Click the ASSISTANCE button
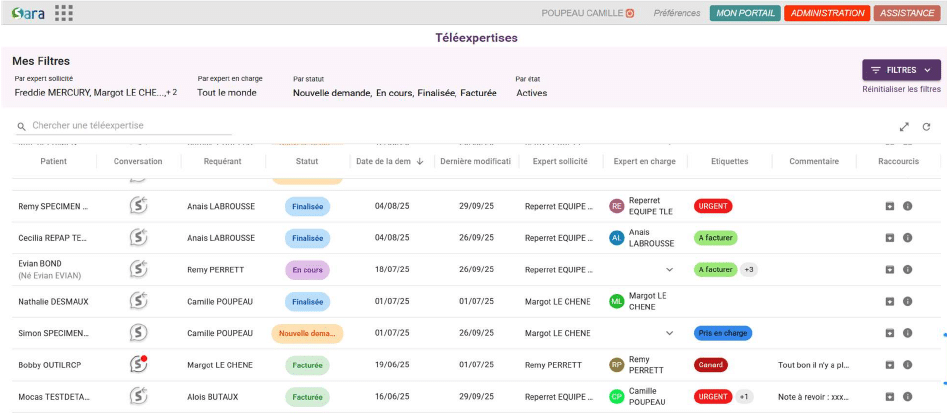 pyautogui.click(x=907, y=13)
